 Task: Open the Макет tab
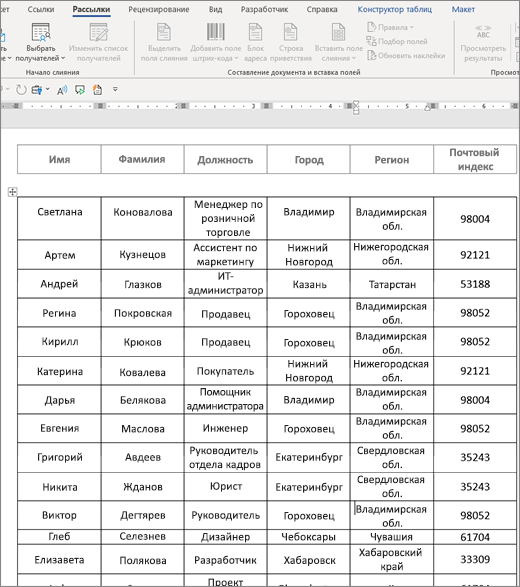pyautogui.click(x=463, y=9)
